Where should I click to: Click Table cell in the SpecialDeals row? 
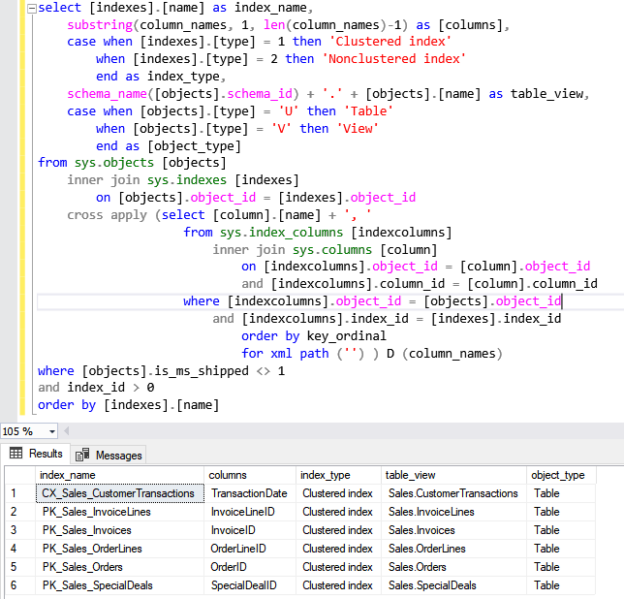click(x=561, y=585)
